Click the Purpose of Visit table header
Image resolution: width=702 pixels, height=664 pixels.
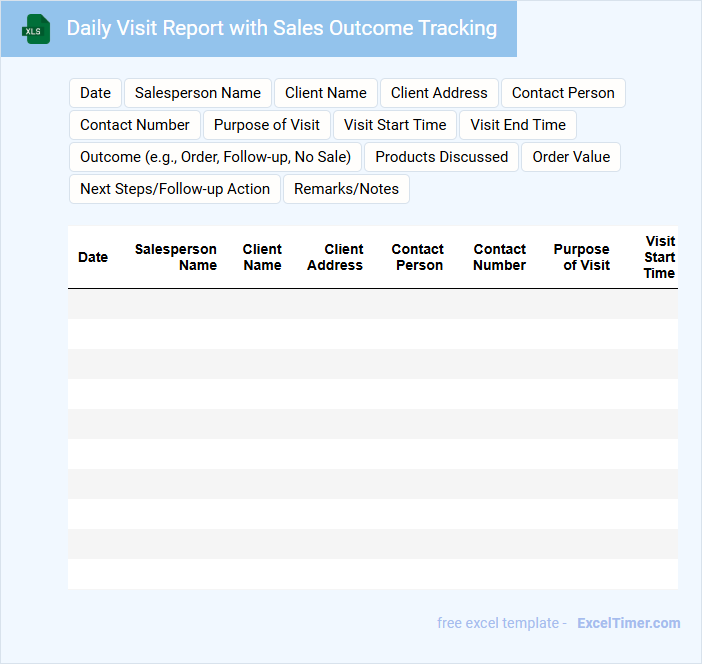coord(582,257)
